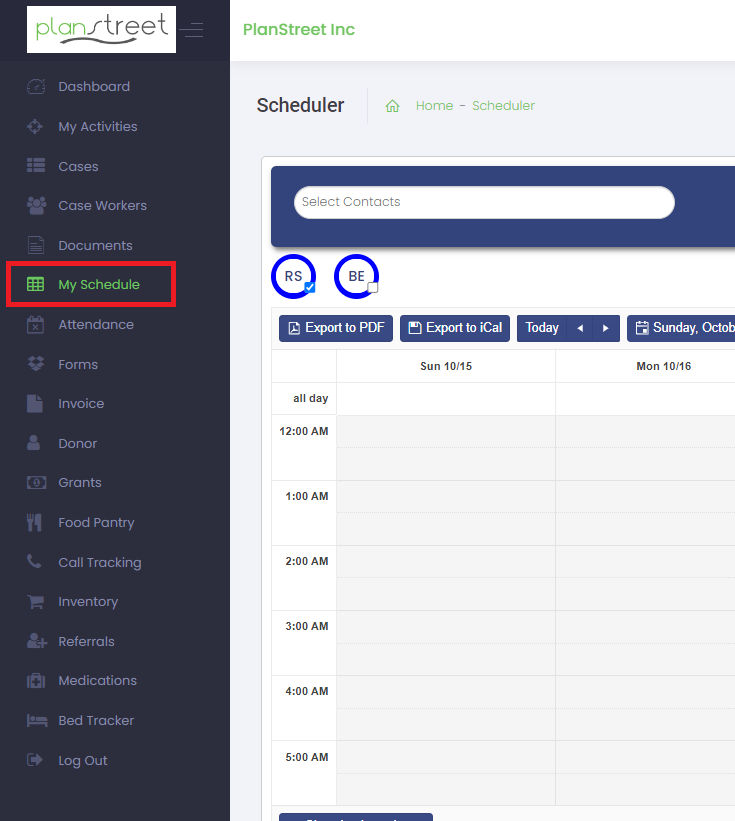Click PlanStreet Inc header title

click(x=299, y=29)
